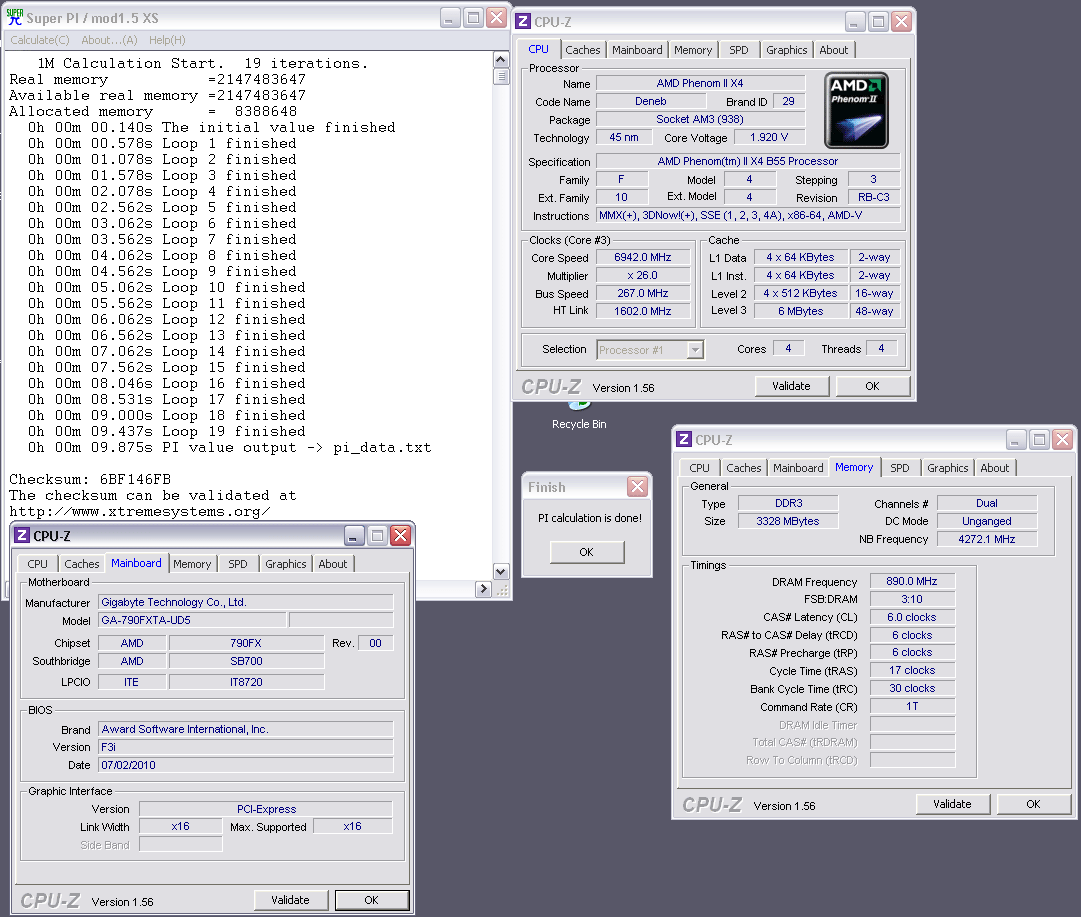
Task: Click Validate in the Memory CPU-Z window
Action: (952, 804)
